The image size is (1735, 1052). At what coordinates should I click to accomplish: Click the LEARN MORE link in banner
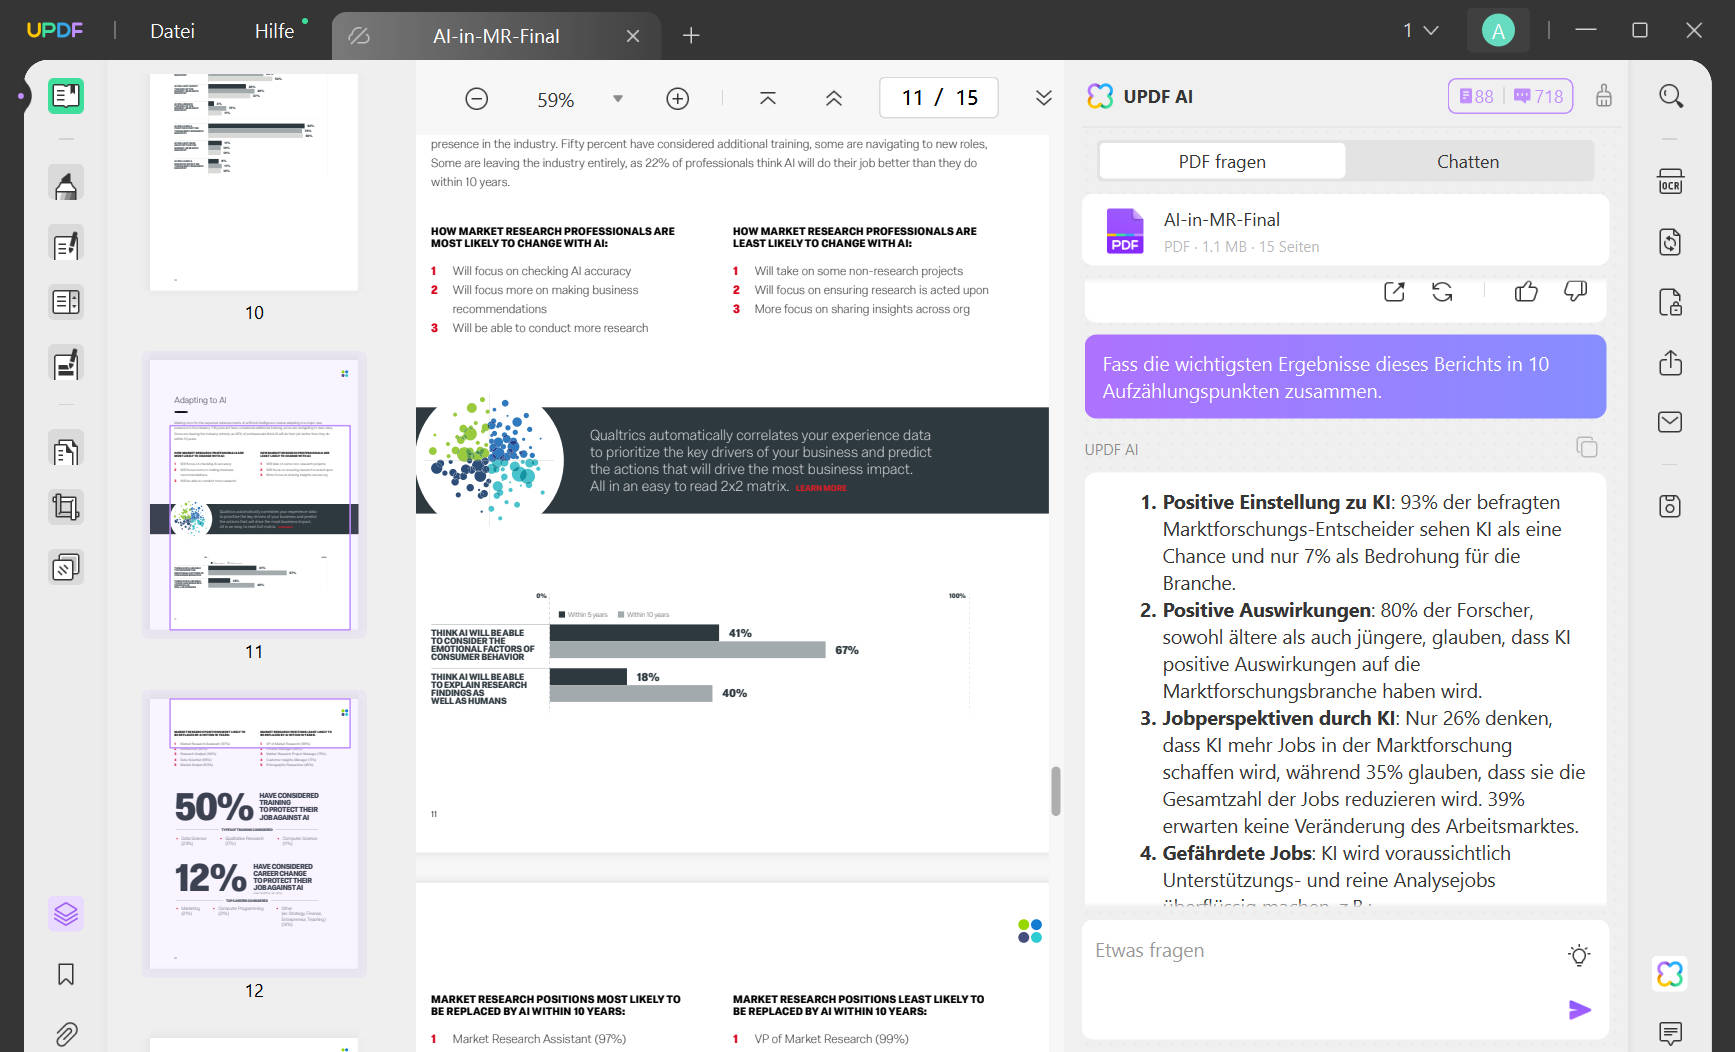tap(821, 488)
